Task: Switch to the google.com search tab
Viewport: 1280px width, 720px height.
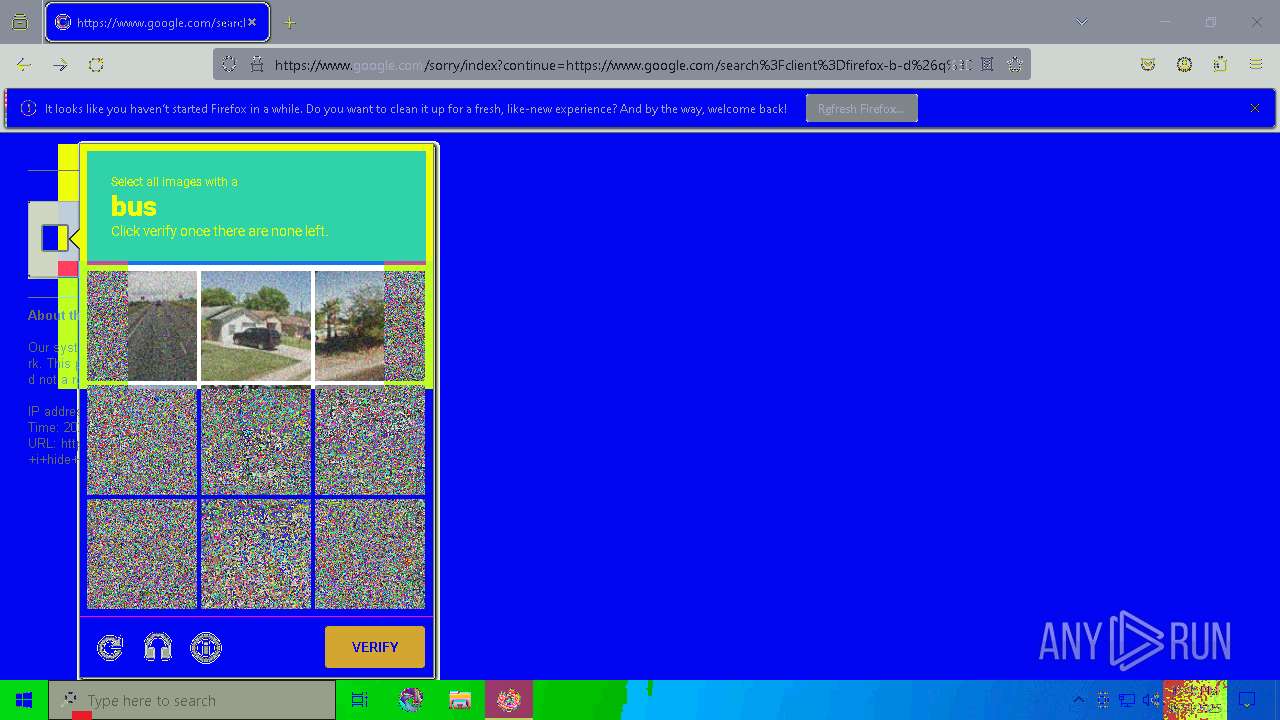Action: (x=157, y=22)
